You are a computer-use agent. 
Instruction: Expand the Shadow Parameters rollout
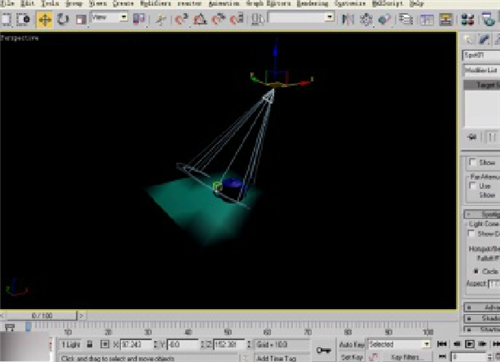tap(482, 318)
